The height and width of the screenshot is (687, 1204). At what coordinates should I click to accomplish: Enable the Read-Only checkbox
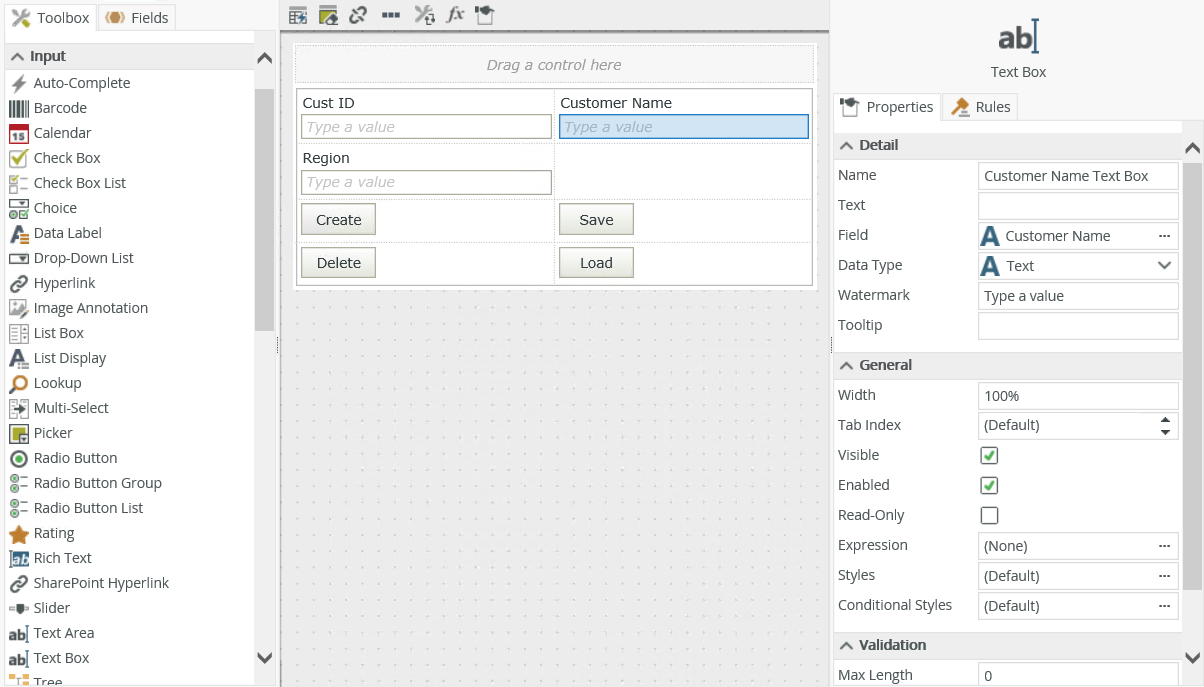[x=989, y=515]
